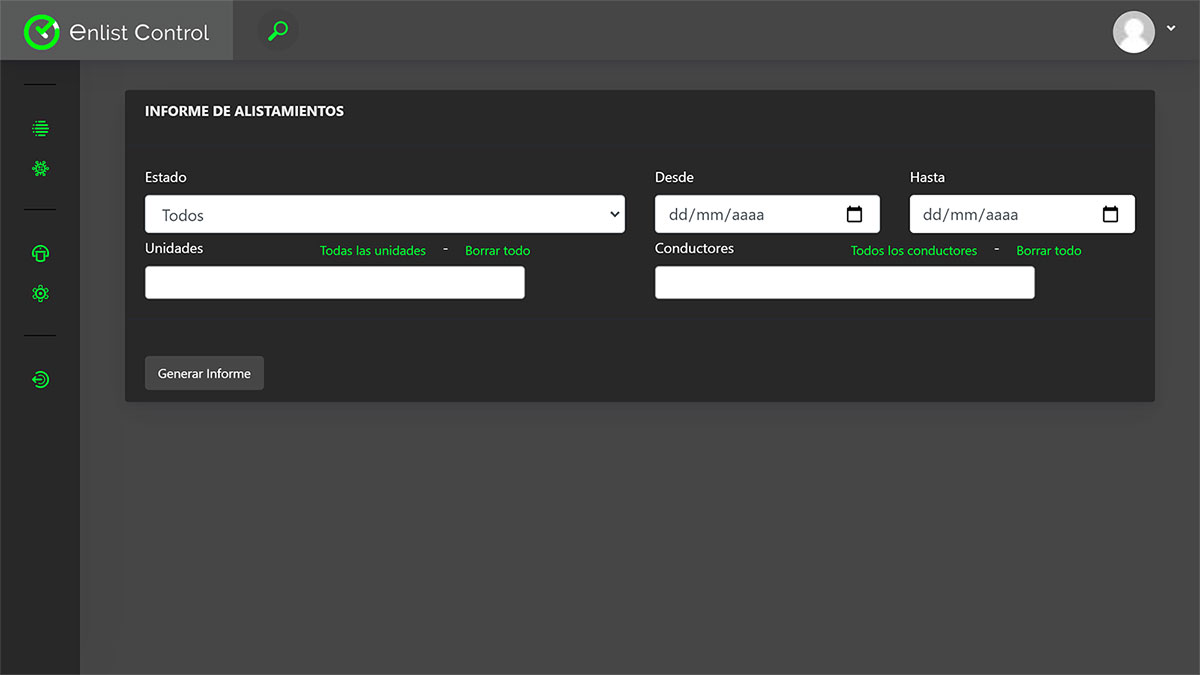Click the Generar Informe button

(x=204, y=373)
